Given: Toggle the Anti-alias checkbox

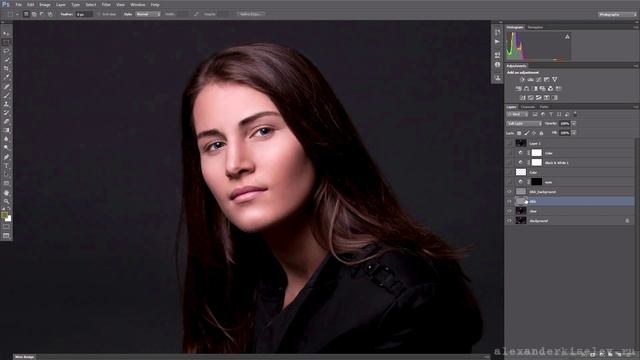Looking at the screenshot, I should [98, 14].
